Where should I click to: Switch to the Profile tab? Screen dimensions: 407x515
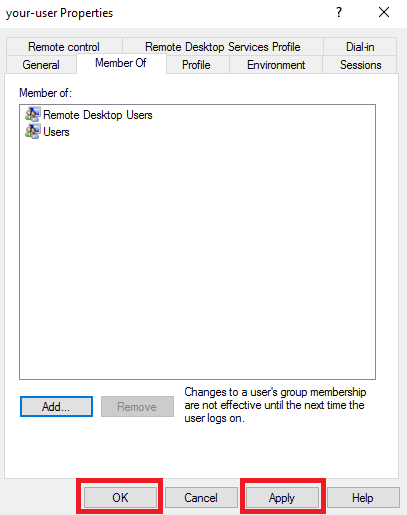point(196,65)
